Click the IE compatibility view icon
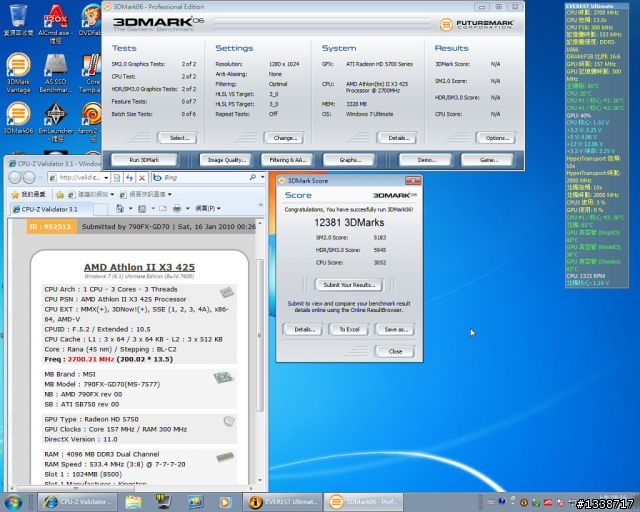 pos(117,178)
